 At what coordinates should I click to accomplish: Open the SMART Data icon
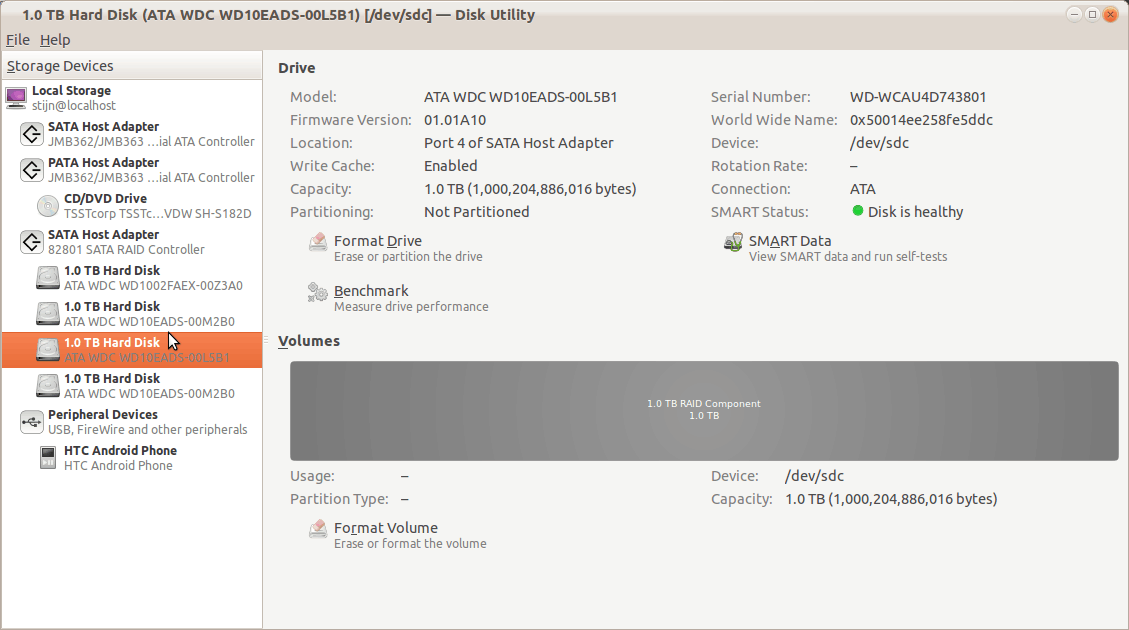tap(733, 243)
